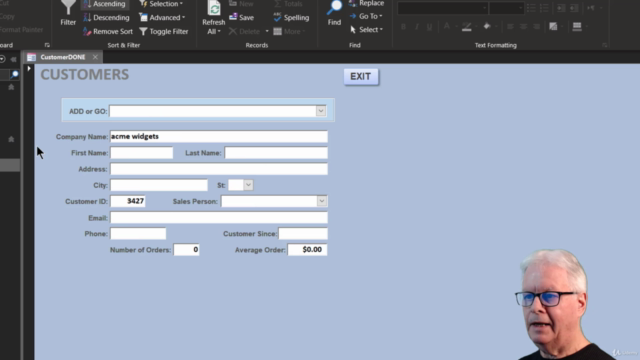Click the Filter funnel icon
The height and width of the screenshot is (360, 640).
click(x=68, y=8)
